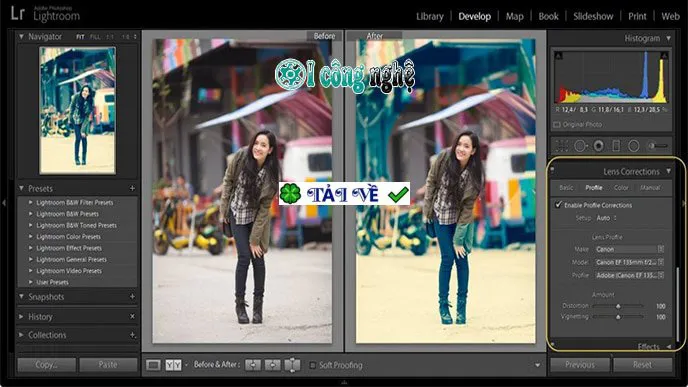
Task: Open the Print module
Action: 637,17
